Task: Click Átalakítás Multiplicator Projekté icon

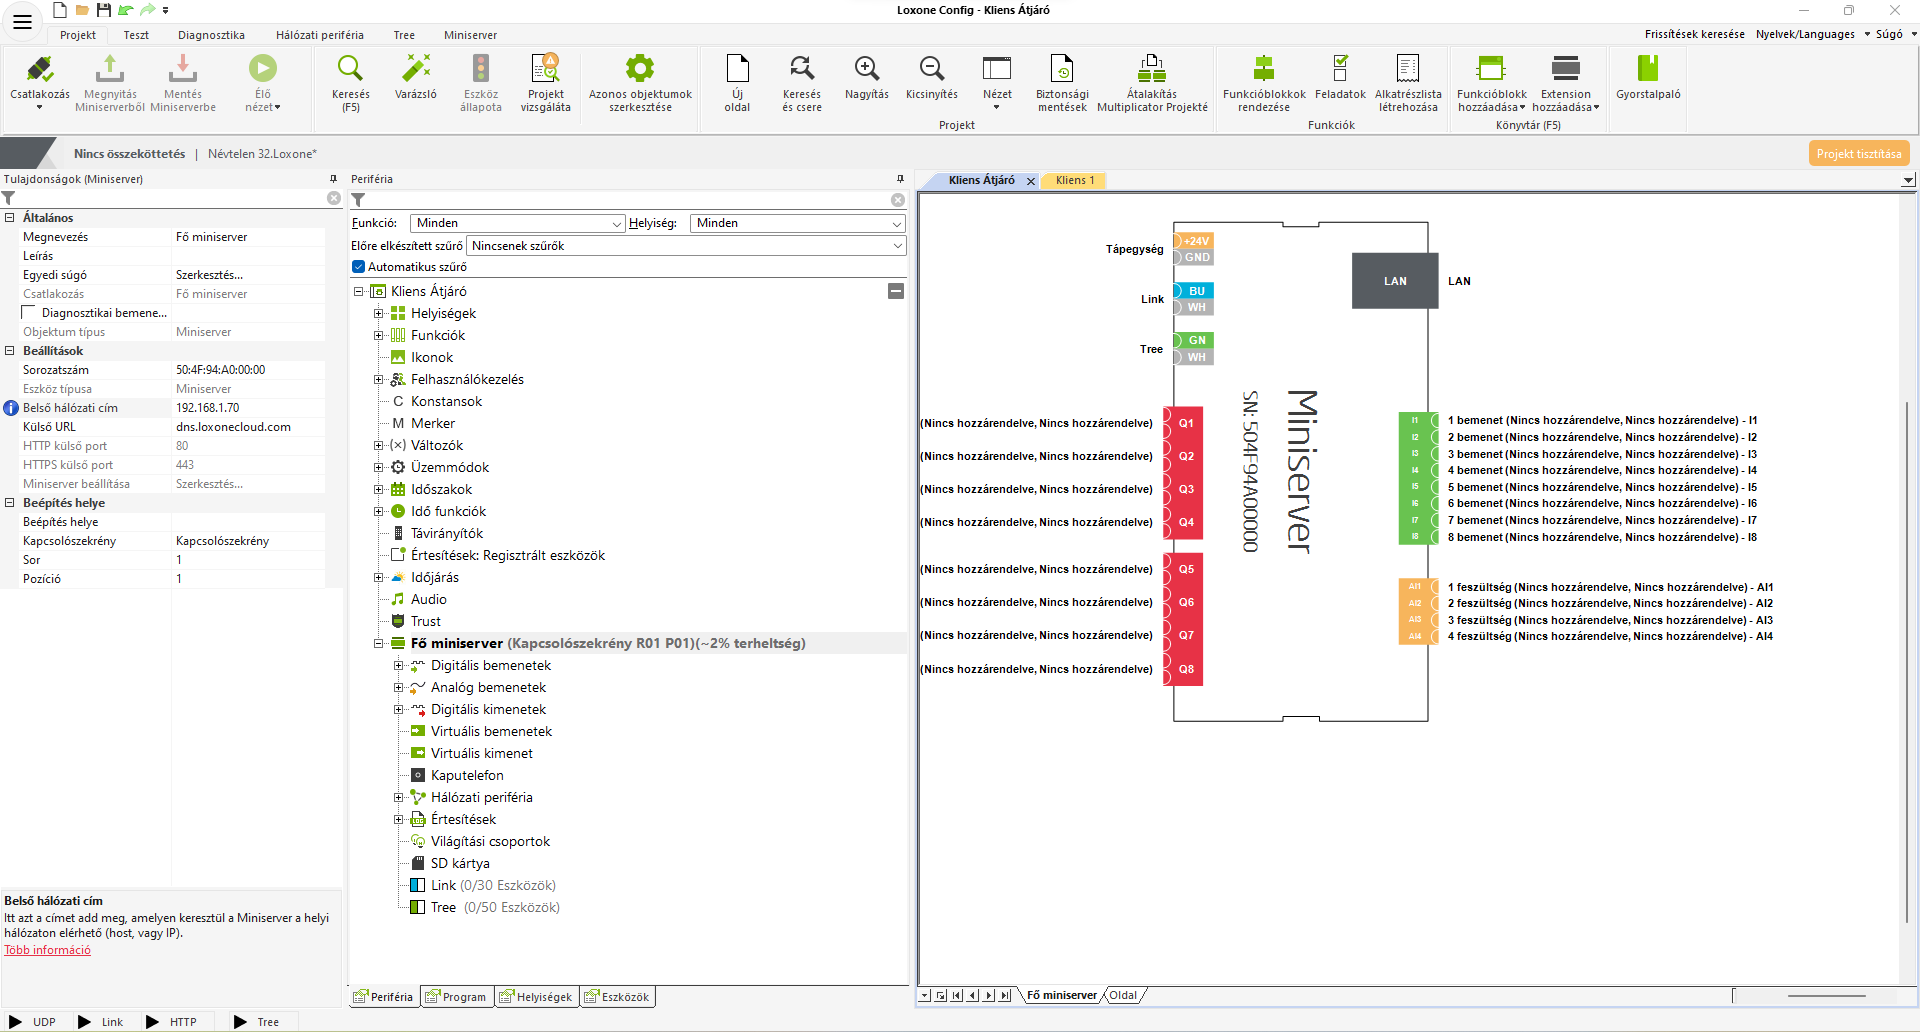Action: tap(1152, 68)
